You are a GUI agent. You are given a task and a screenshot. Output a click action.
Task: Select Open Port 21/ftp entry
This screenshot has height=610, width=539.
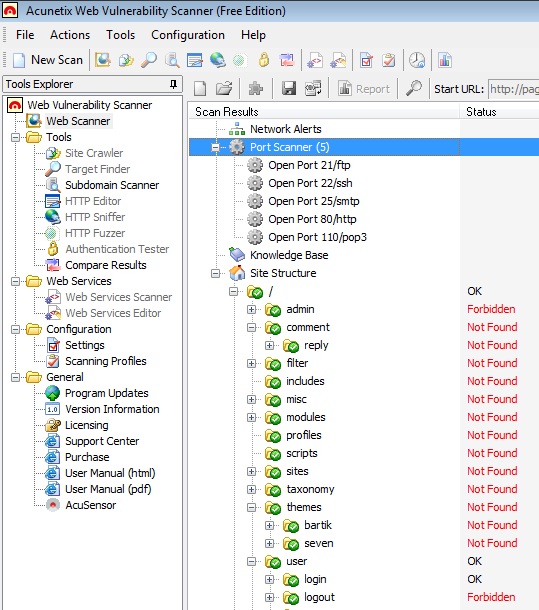tap(309, 165)
